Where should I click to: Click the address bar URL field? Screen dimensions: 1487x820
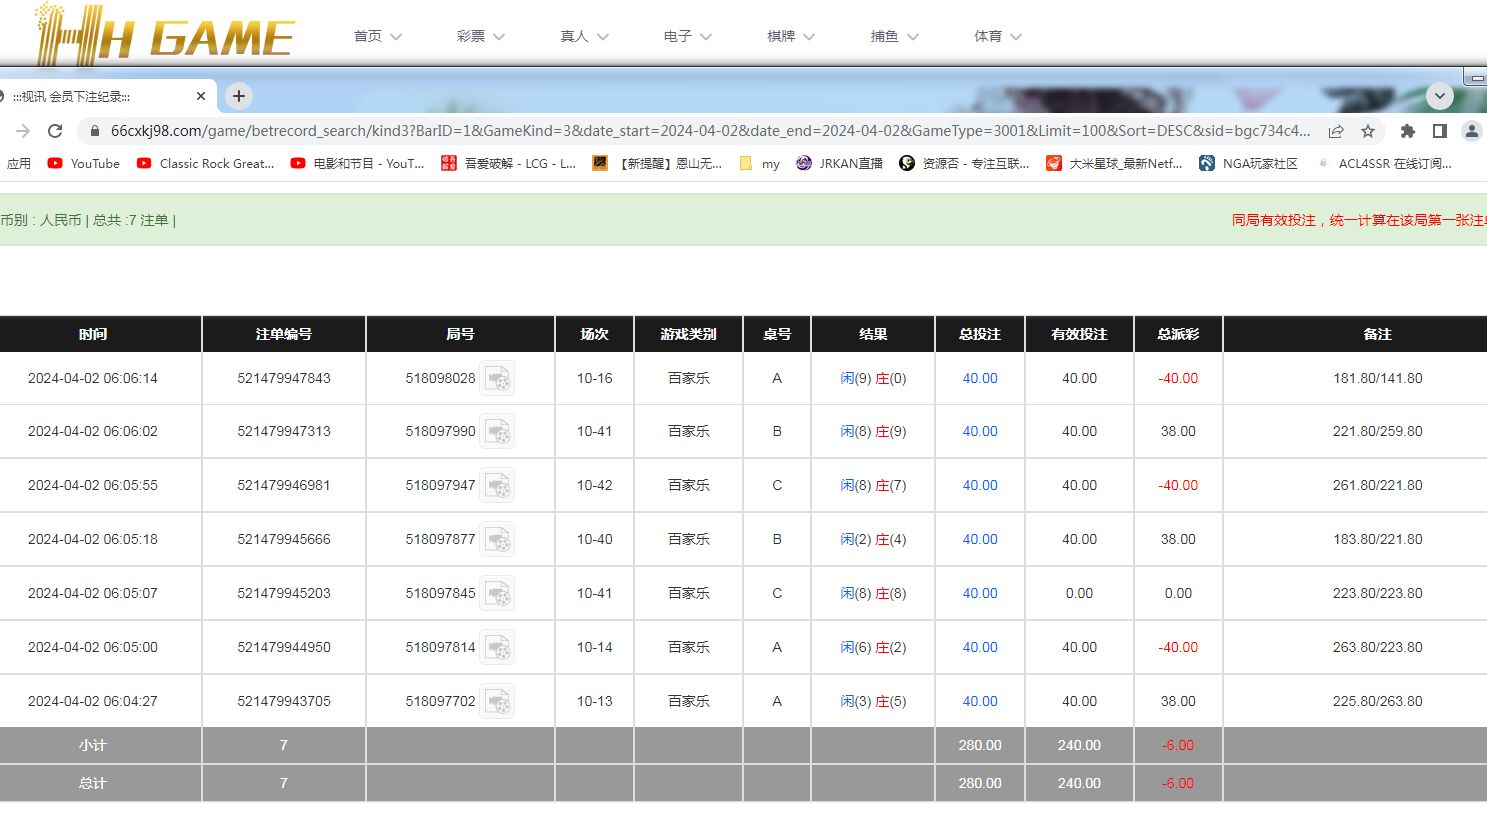tap(700, 131)
